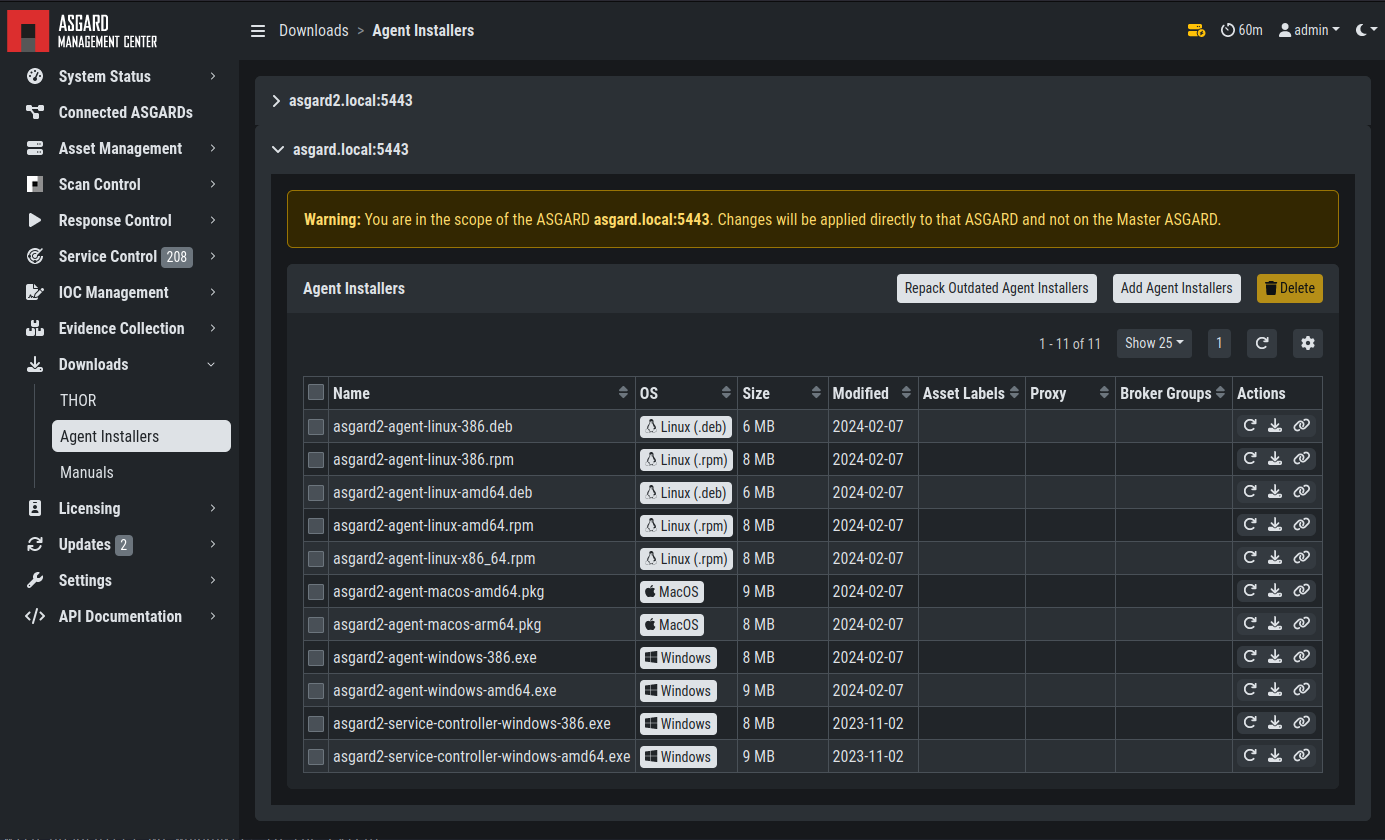Check asgard2-agent-linux-386.deb row checkbox
Screen dimensions: 1385x840
[316, 427]
